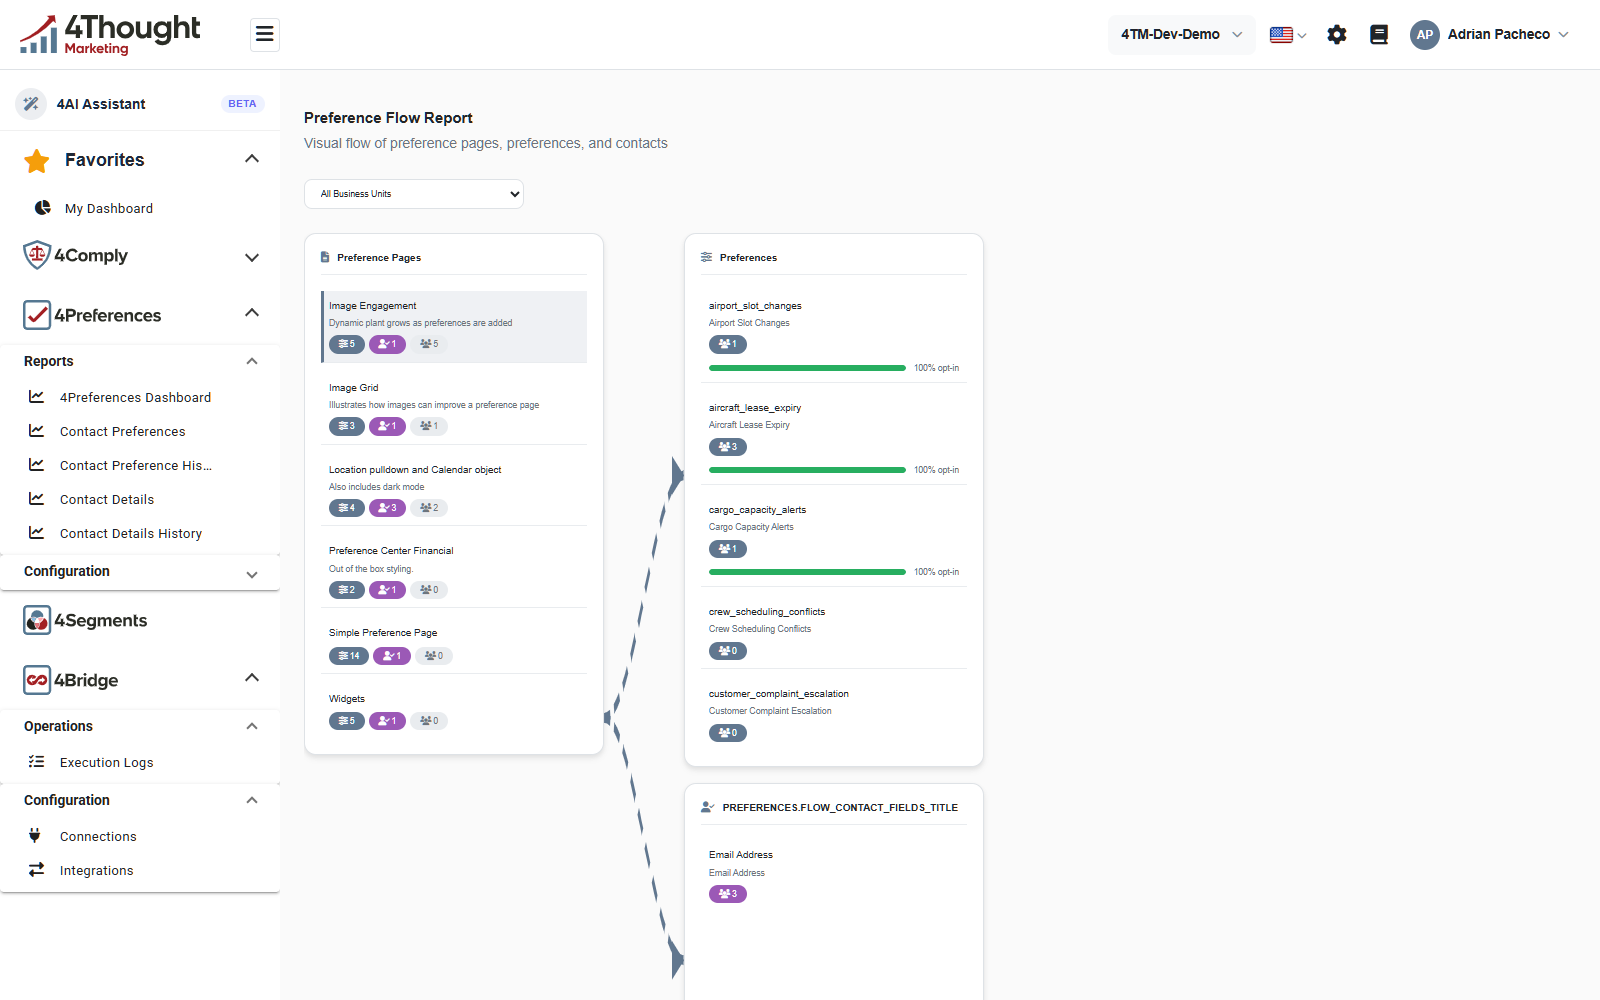Click the 4Comply shield icon

coord(37,255)
